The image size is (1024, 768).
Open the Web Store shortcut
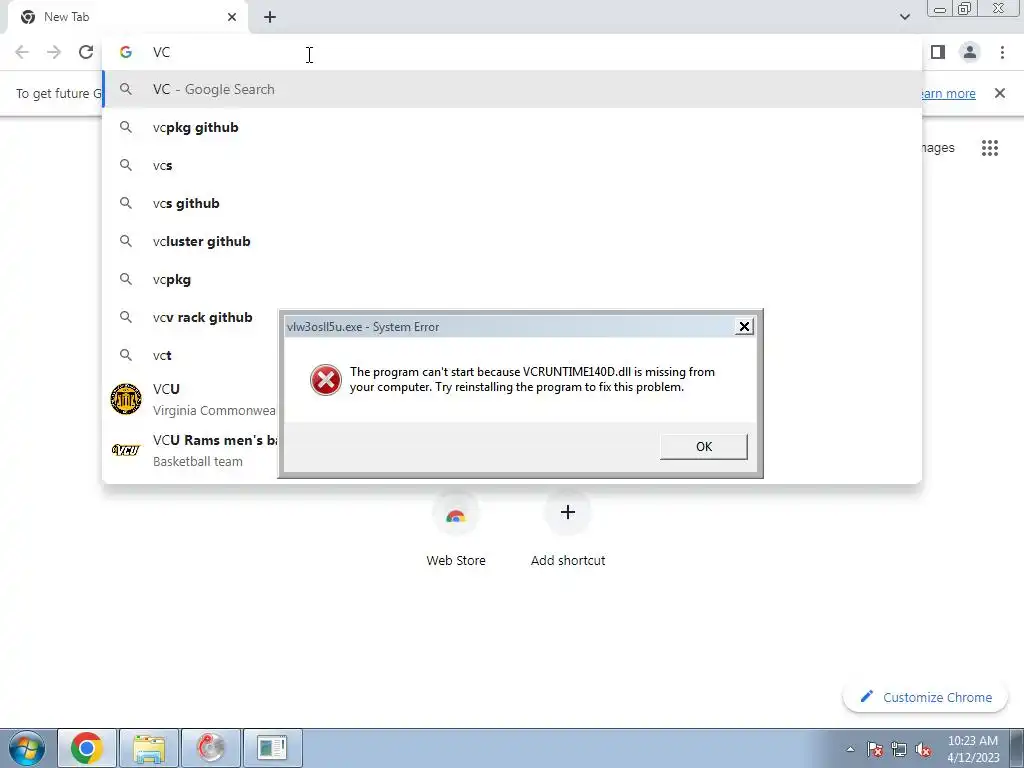[x=456, y=529]
